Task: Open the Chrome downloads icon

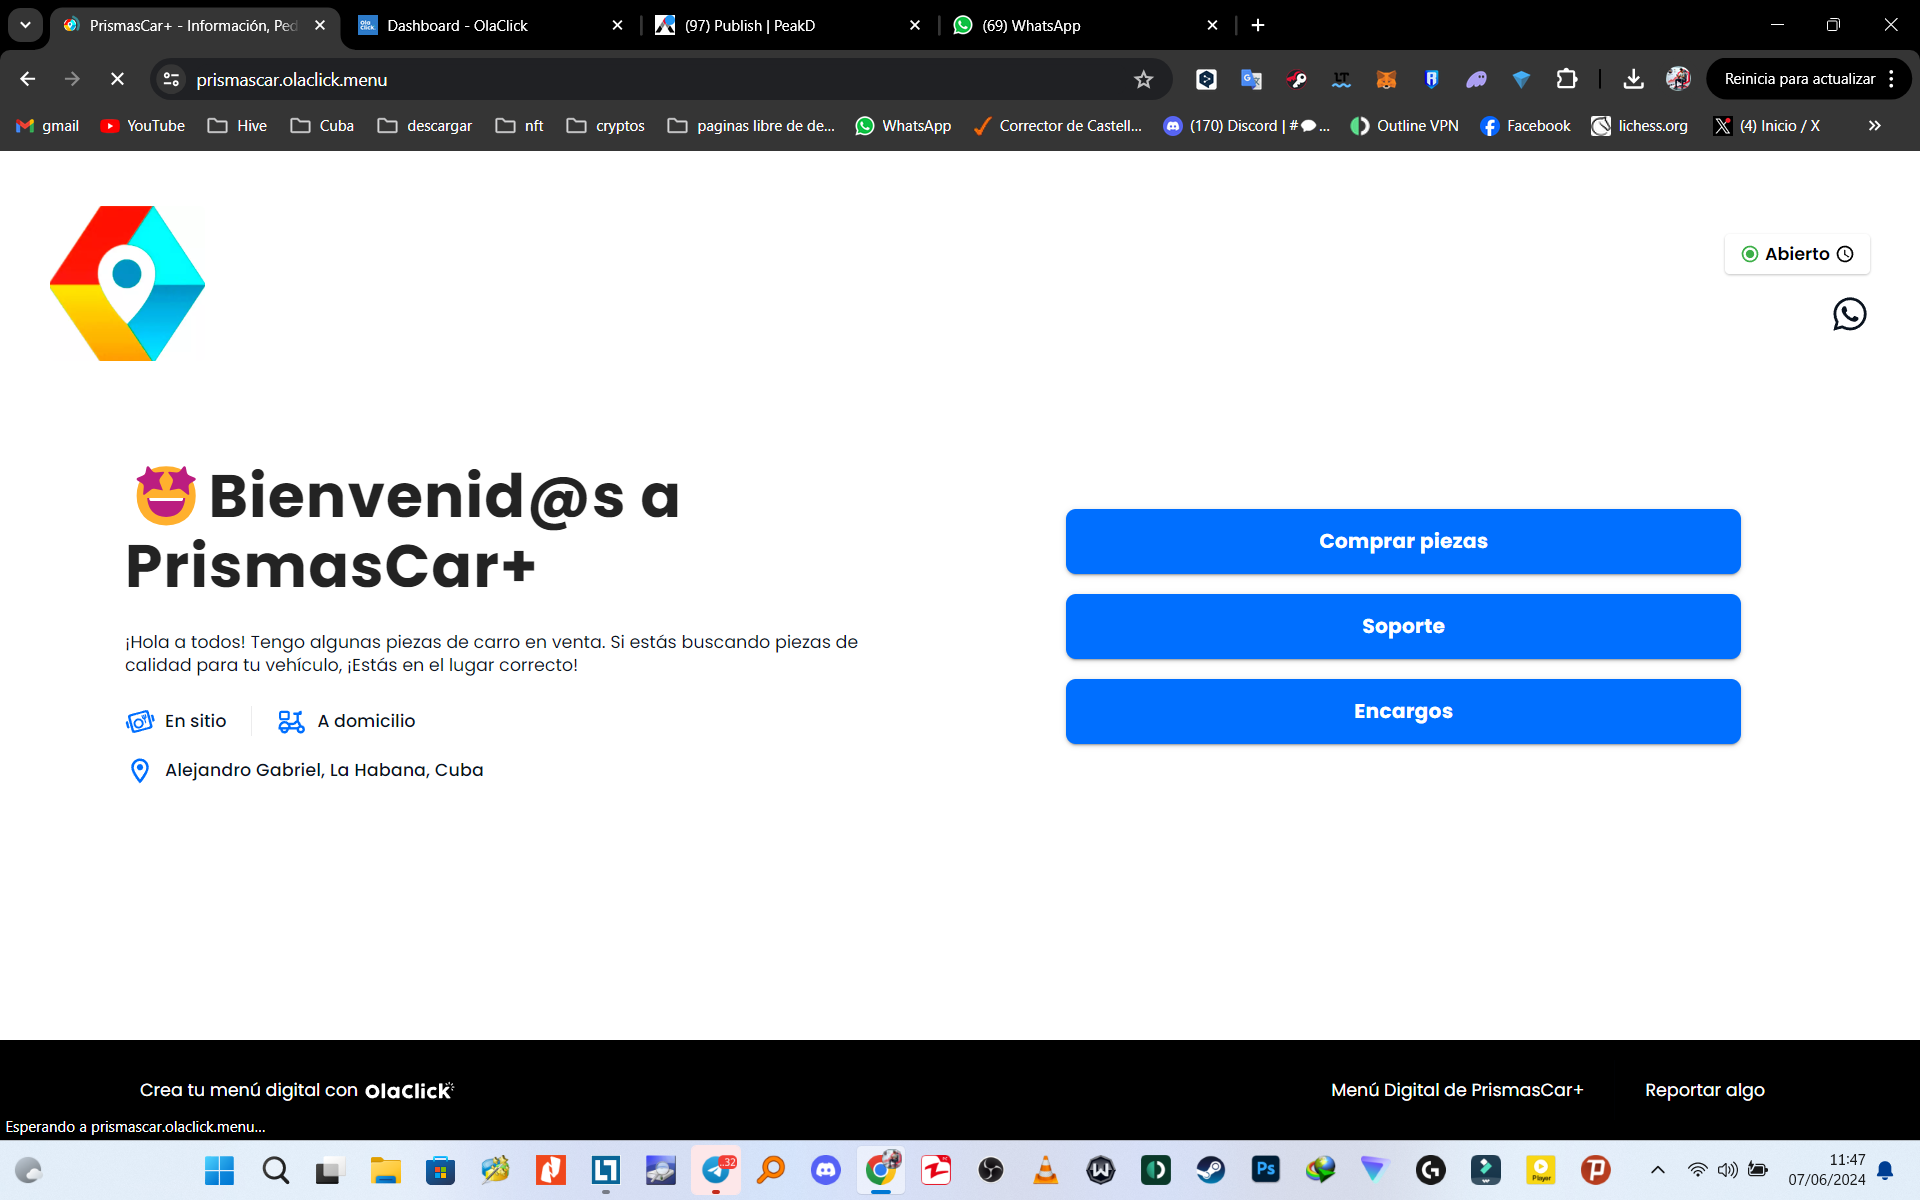Action: (1633, 79)
